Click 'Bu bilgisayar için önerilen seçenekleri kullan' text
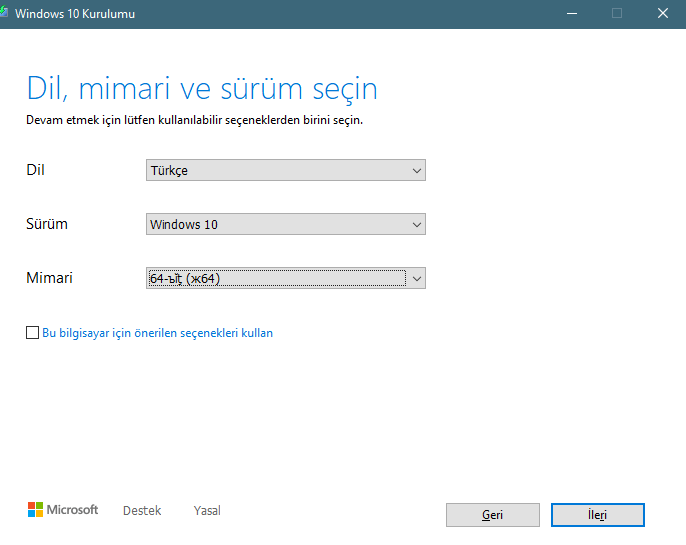The width and height of the screenshot is (686, 545). [x=158, y=333]
